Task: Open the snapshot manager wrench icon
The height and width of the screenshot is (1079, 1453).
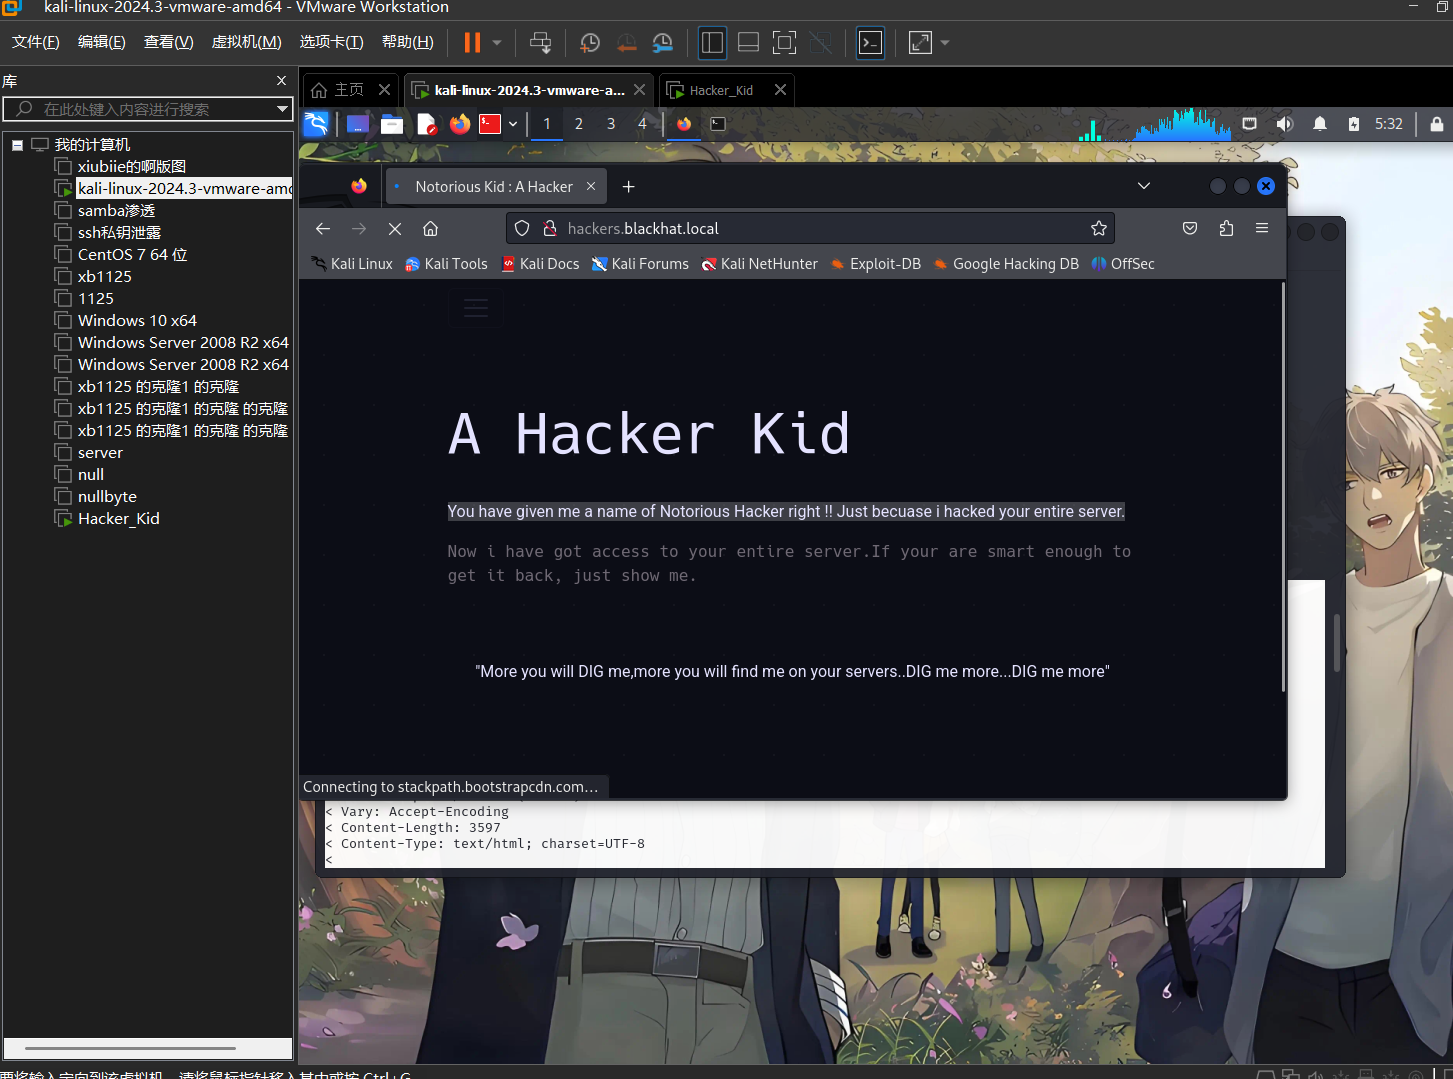Action: pyautogui.click(x=662, y=43)
